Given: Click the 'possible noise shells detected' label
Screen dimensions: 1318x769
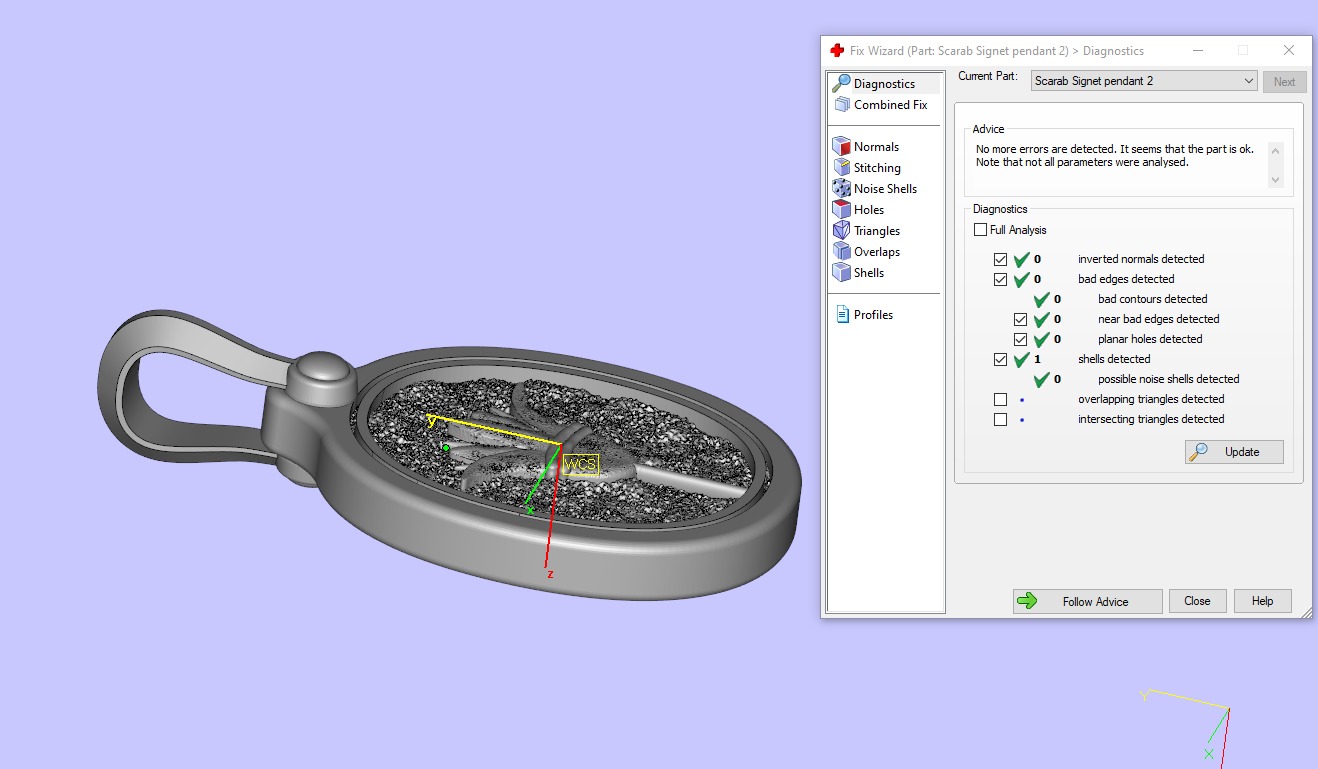Looking at the screenshot, I should pos(1169,379).
